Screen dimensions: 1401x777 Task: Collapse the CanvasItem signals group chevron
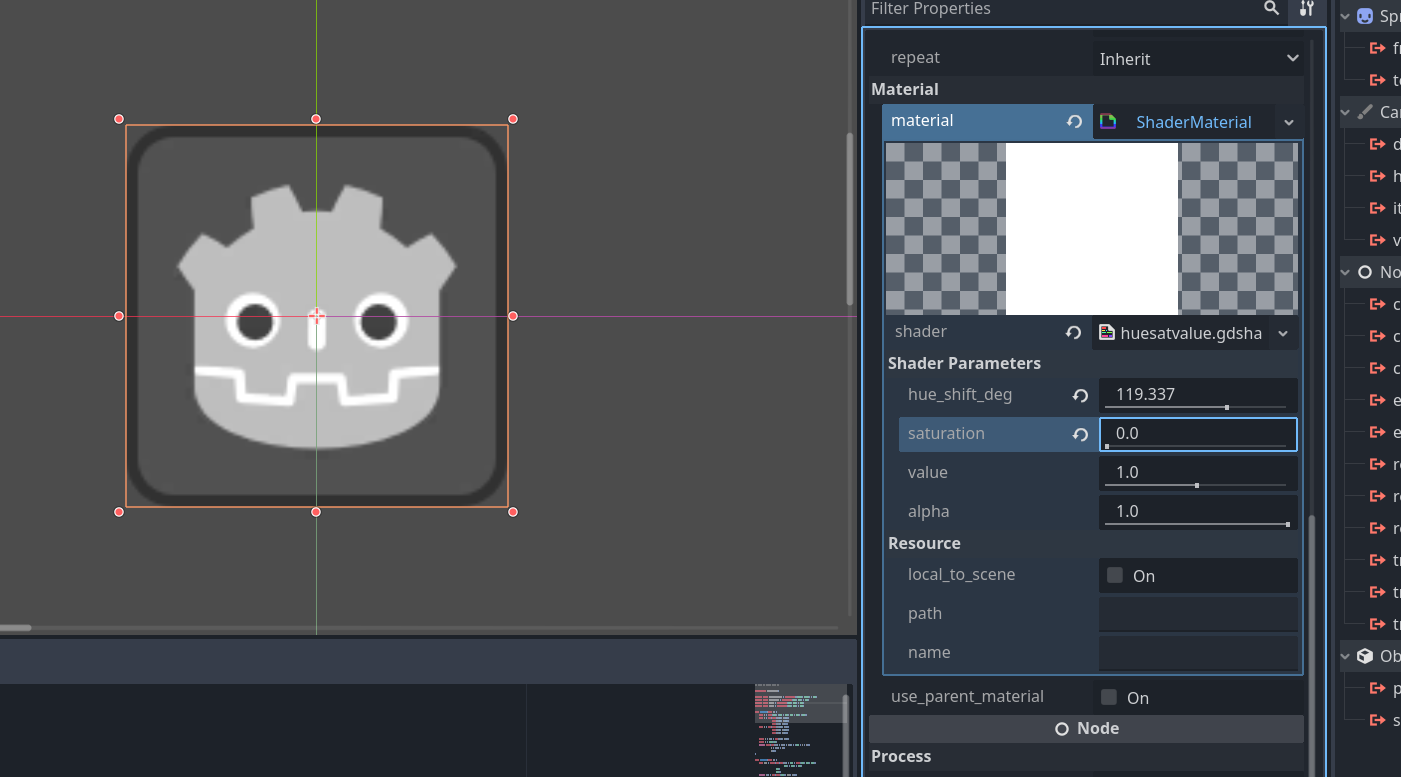pyautogui.click(x=1346, y=112)
